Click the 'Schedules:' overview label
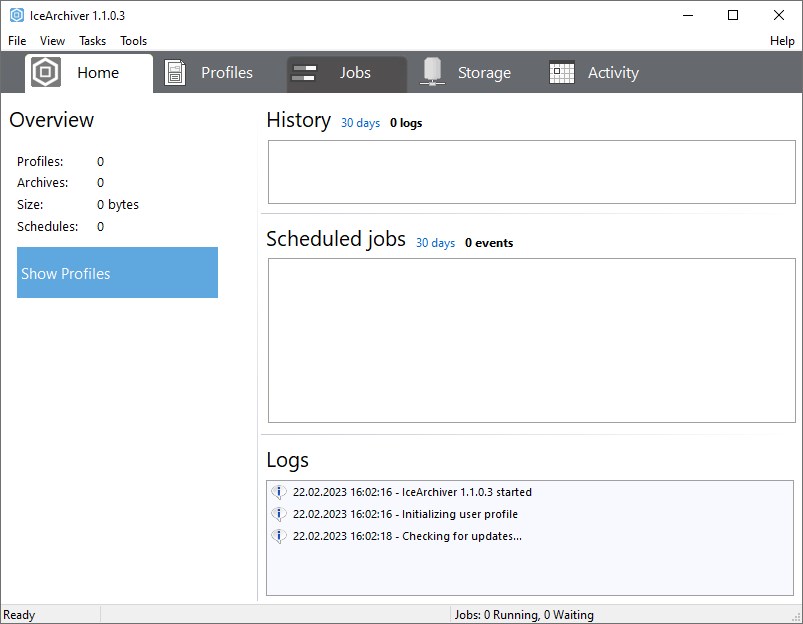The width and height of the screenshot is (803, 624). (x=48, y=226)
